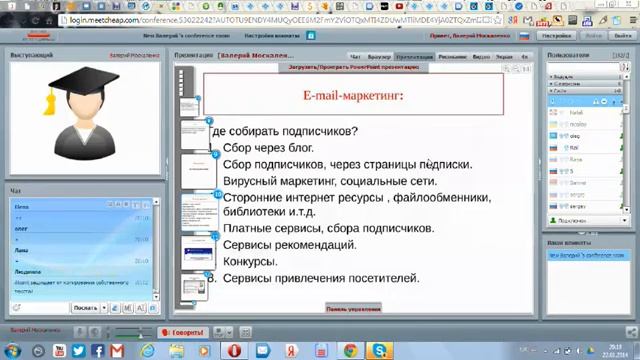Open Google Chrome from the taskbar

pos(350,351)
